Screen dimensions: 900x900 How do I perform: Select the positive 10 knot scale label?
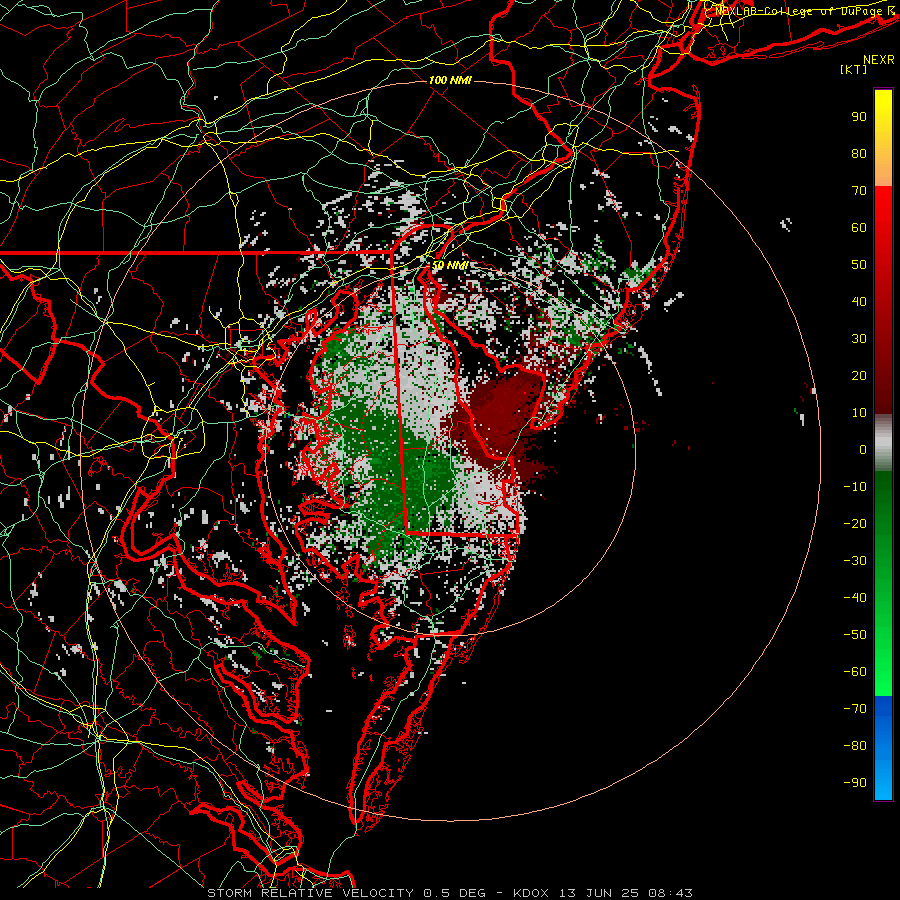(x=859, y=413)
